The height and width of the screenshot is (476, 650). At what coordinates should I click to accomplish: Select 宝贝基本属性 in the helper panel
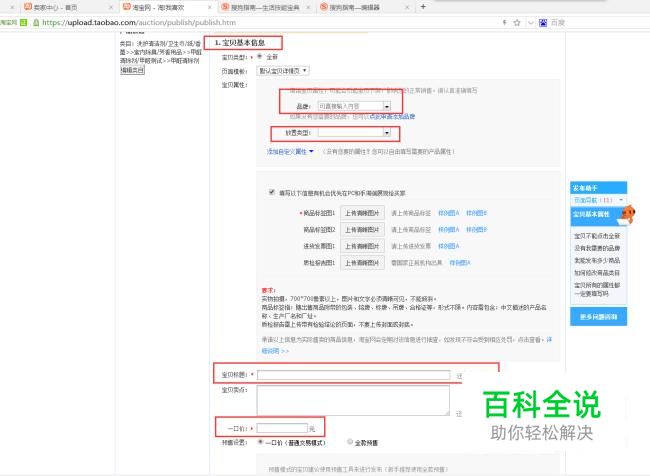[x=592, y=214]
